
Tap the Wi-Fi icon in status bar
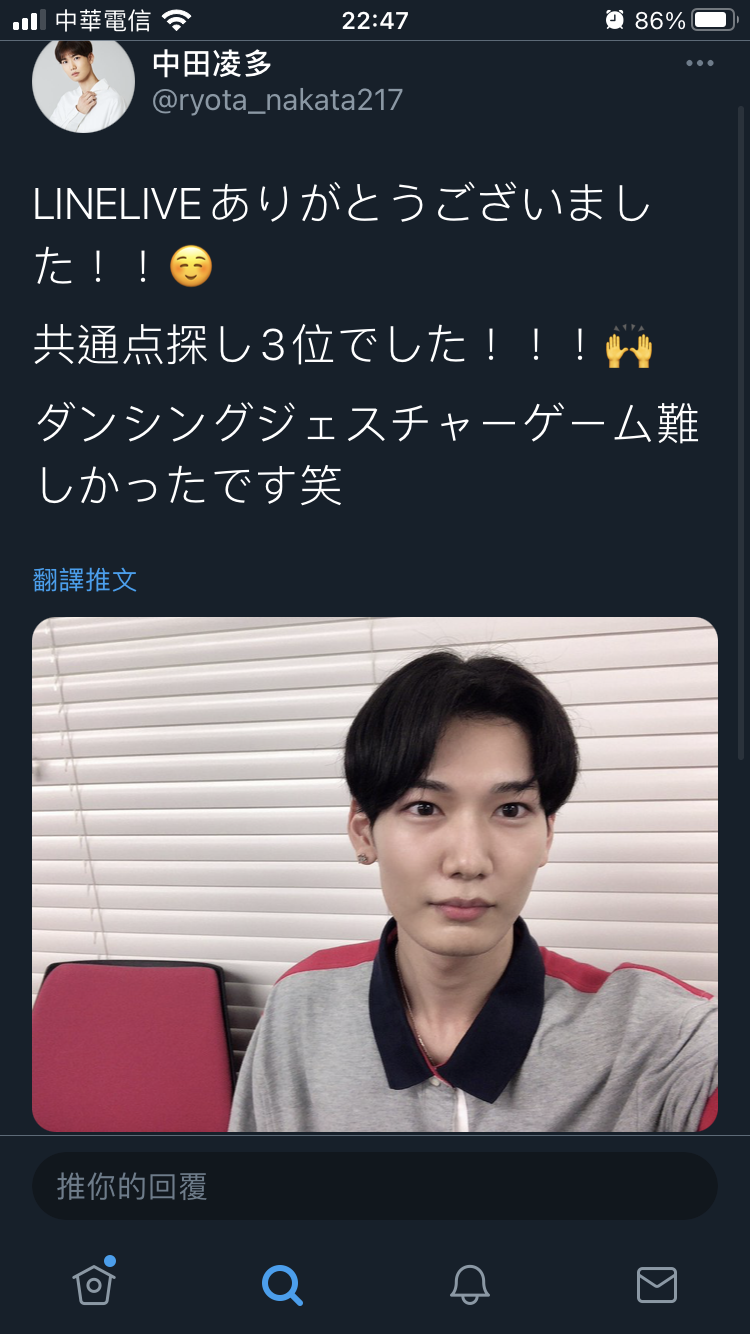[176, 20]
